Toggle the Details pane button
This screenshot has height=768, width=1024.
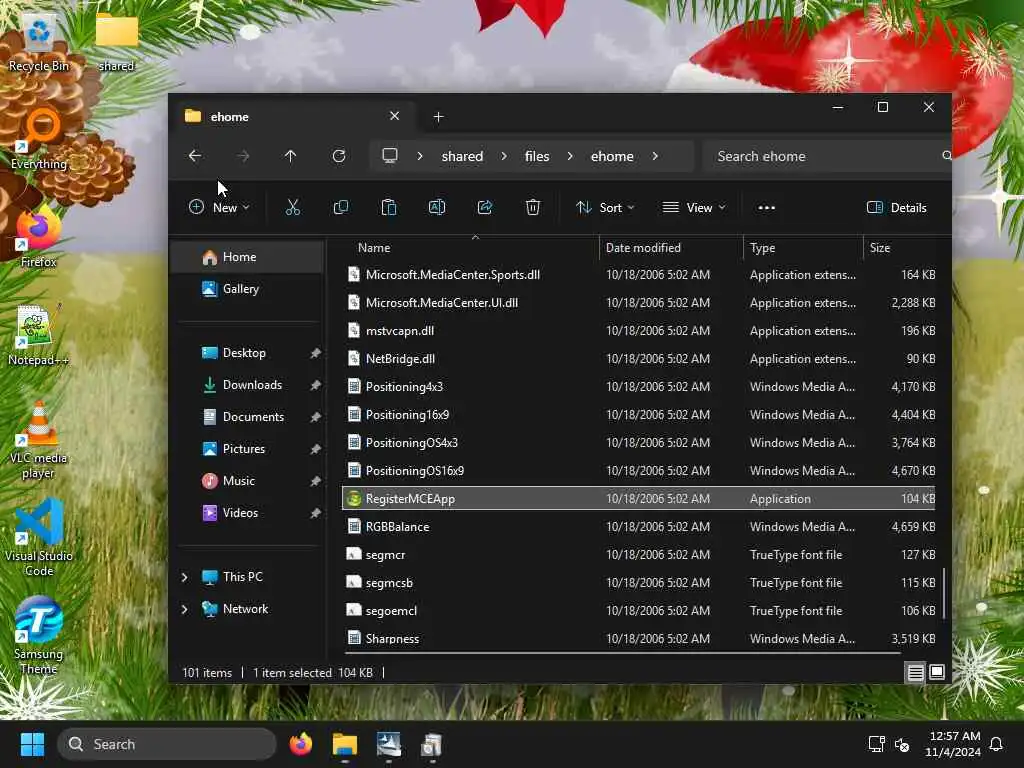[x=897, y=208]
